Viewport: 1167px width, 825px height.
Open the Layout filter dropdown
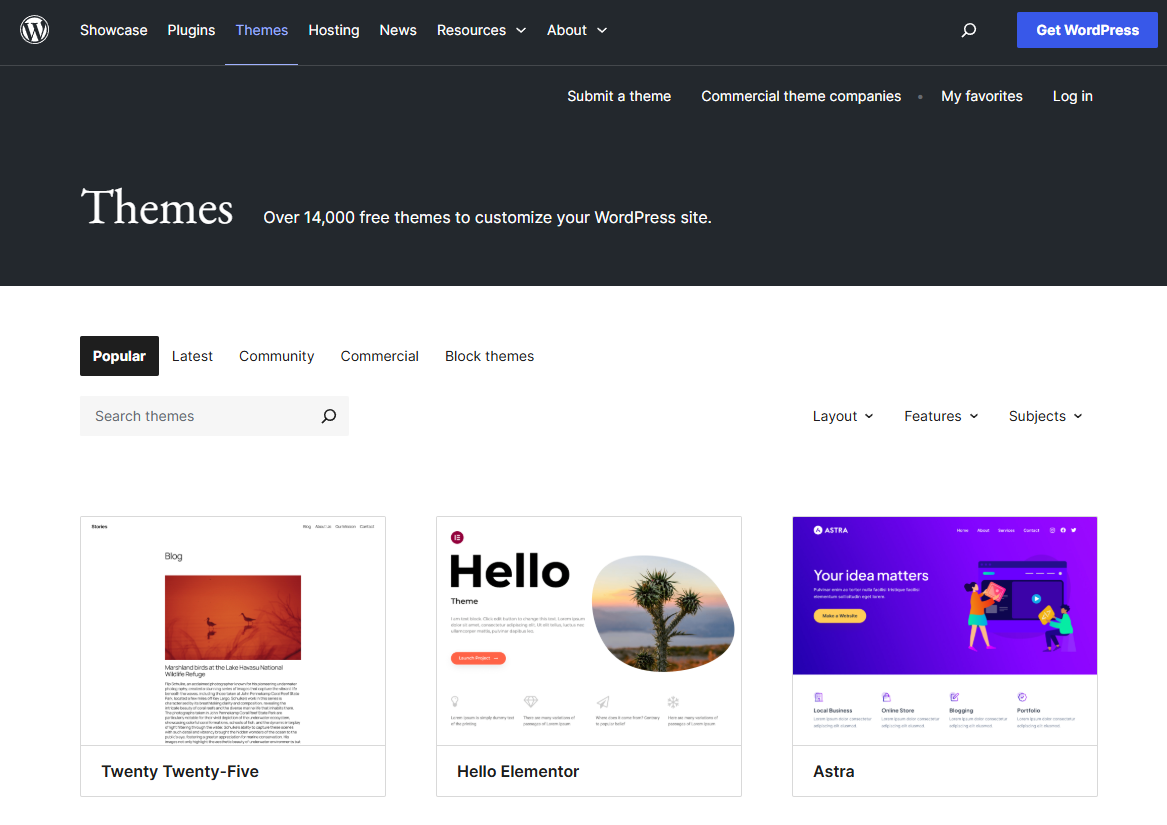click(x=843, y=416)
